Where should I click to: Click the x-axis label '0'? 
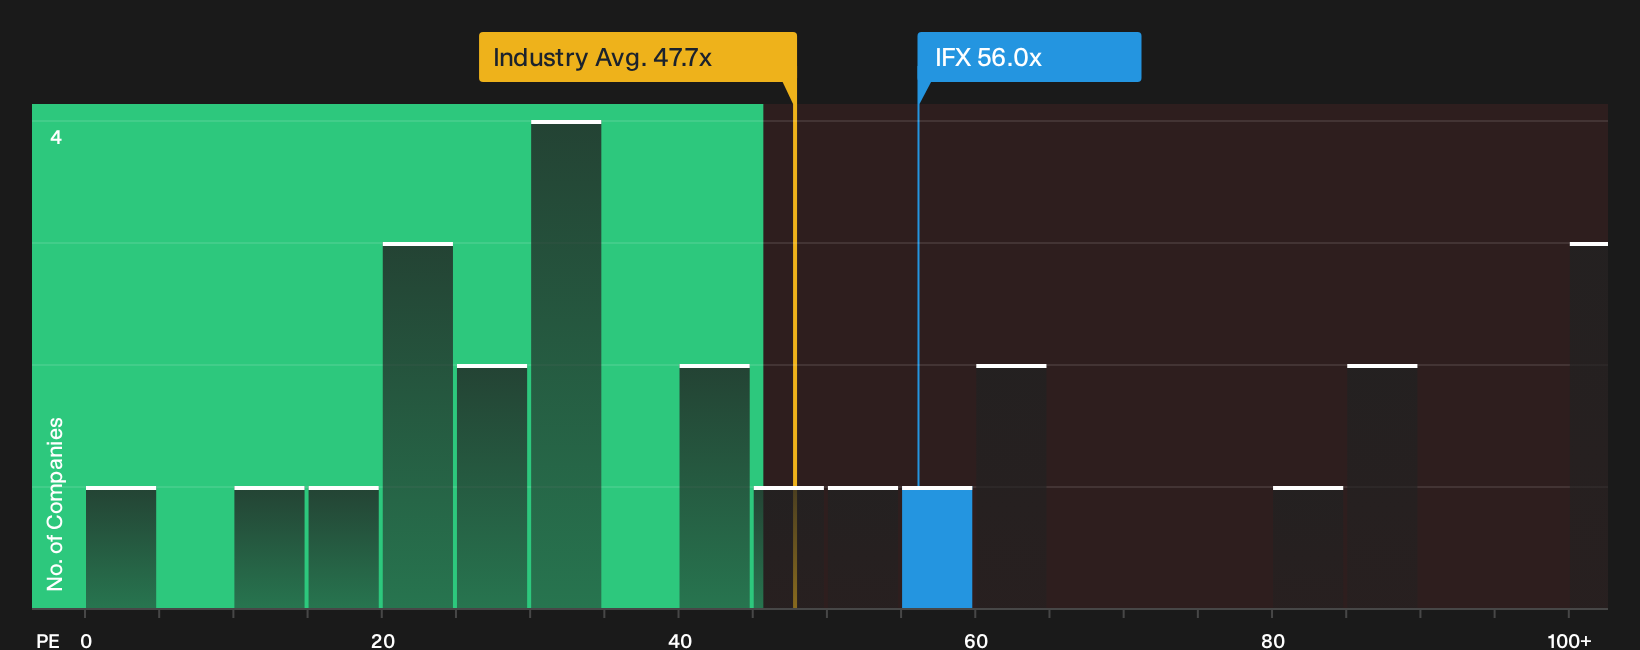[x=86, y=641]
